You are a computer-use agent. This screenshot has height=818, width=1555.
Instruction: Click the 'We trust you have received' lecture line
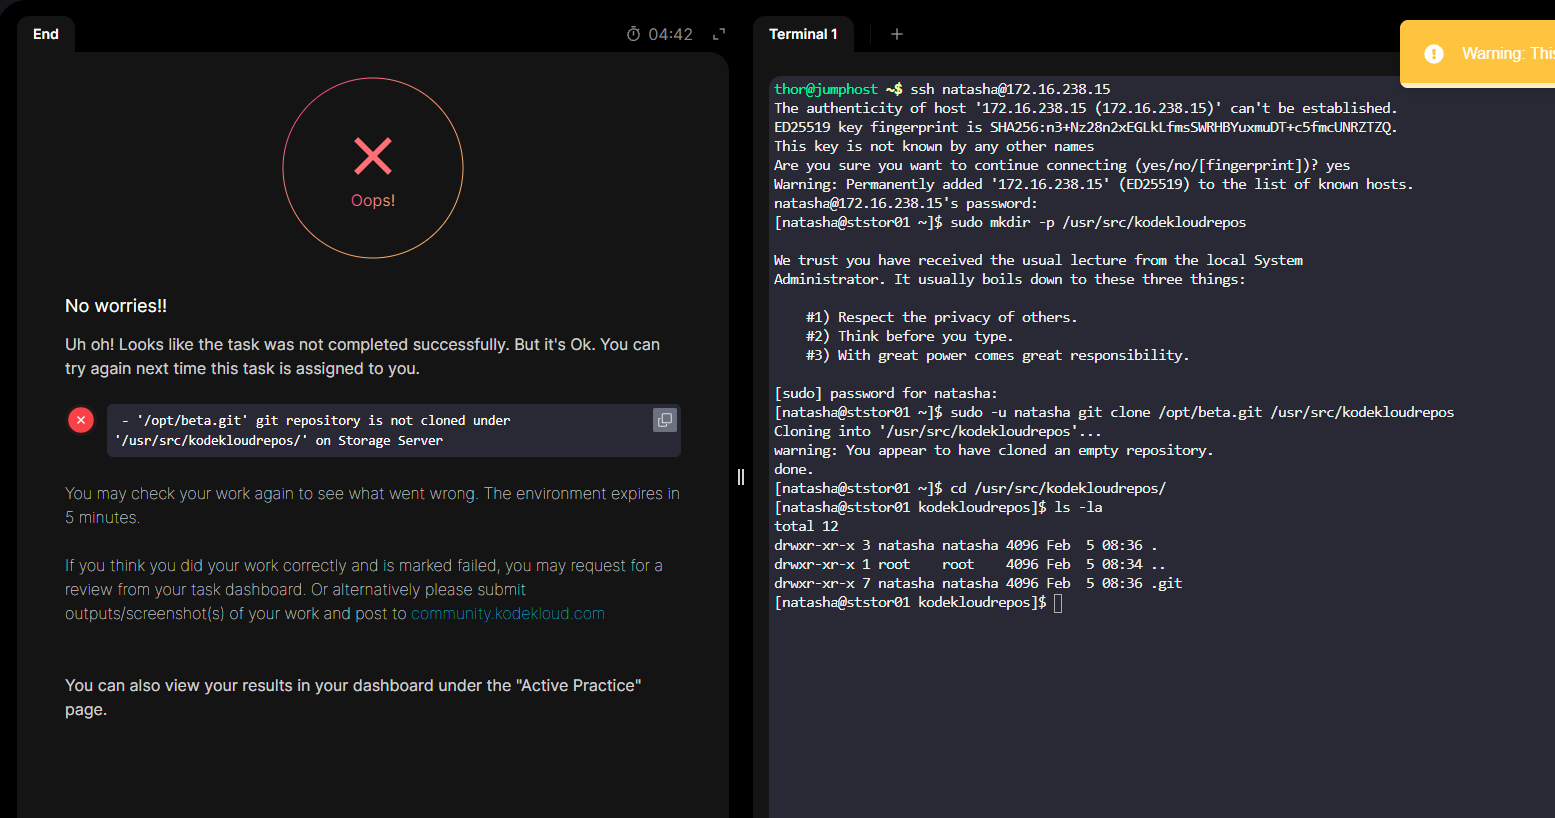coord(1038,260)
